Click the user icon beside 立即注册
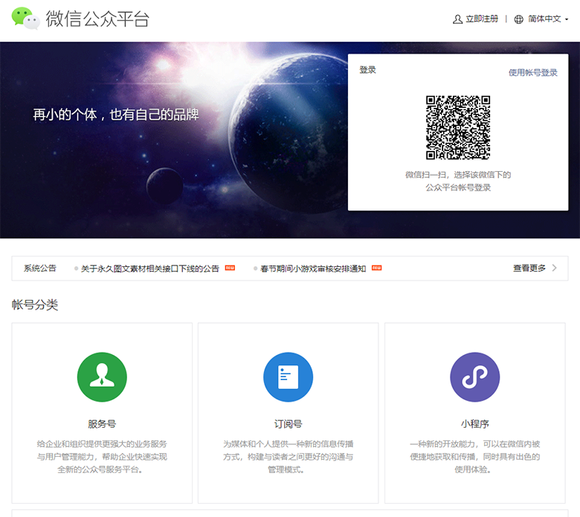The image size is (580, 517). pyautogui.click(x=458, y=19)
